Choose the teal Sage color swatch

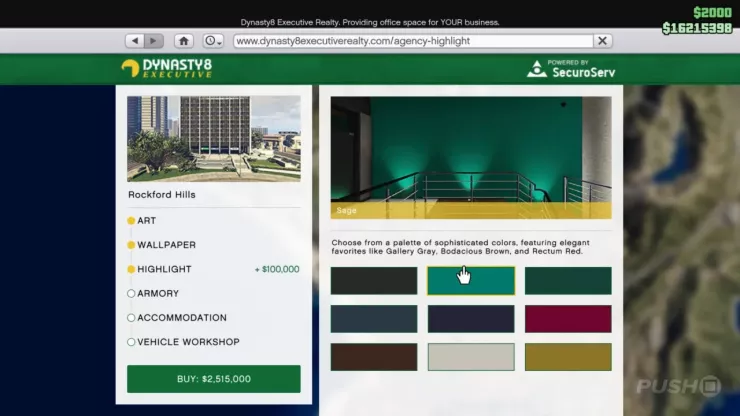pyautogui.click(x=471, y=280)
